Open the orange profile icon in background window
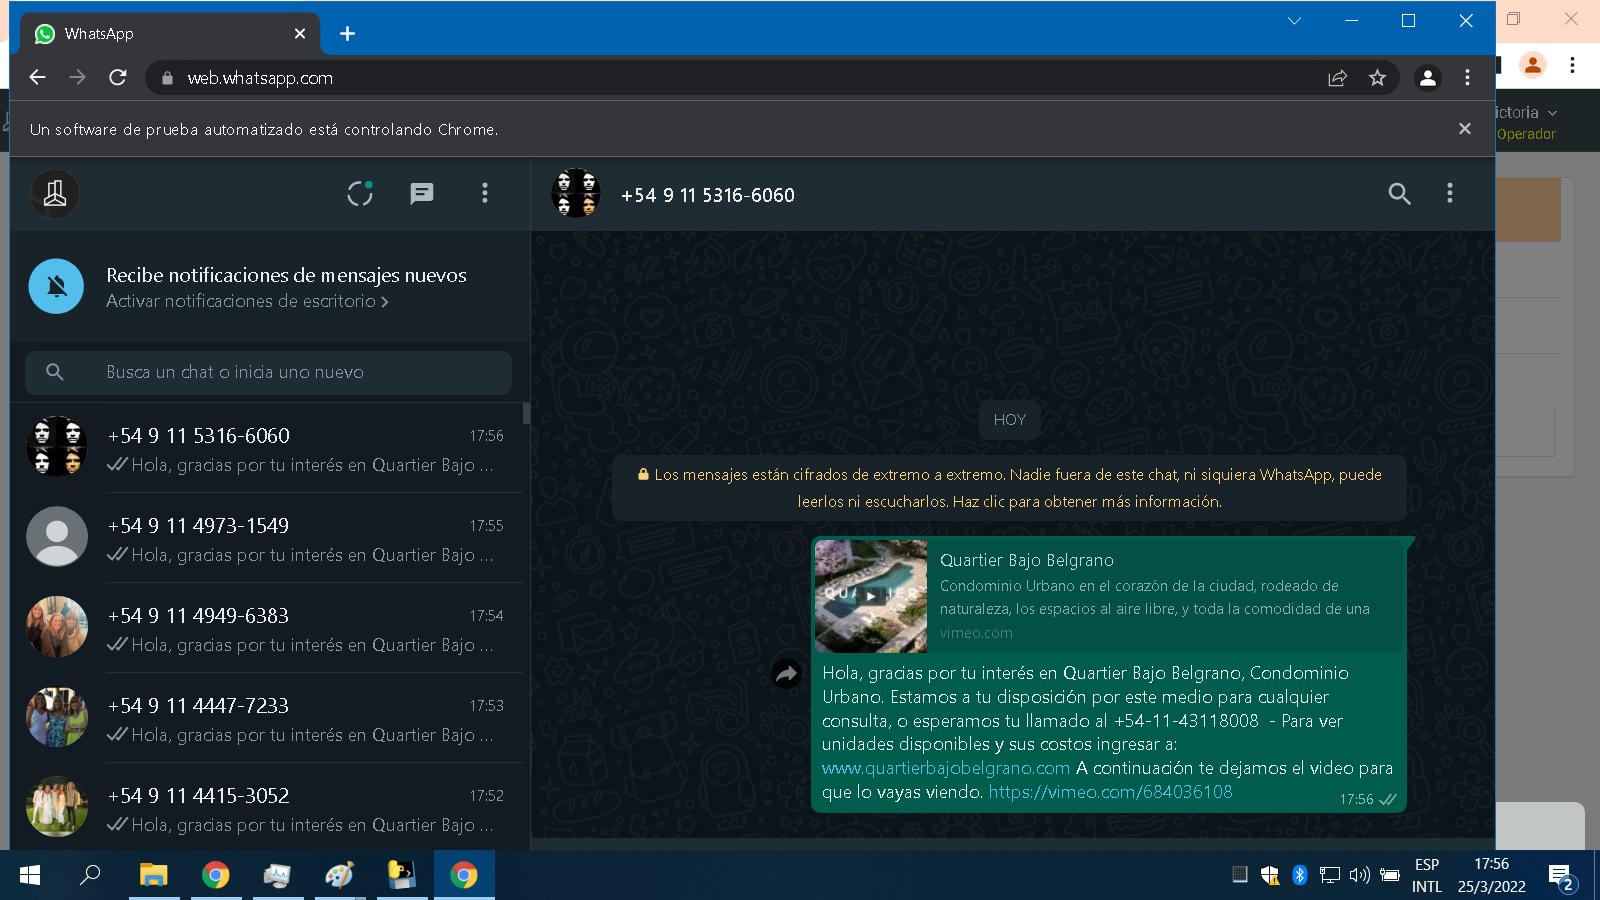 [1533, 65]
